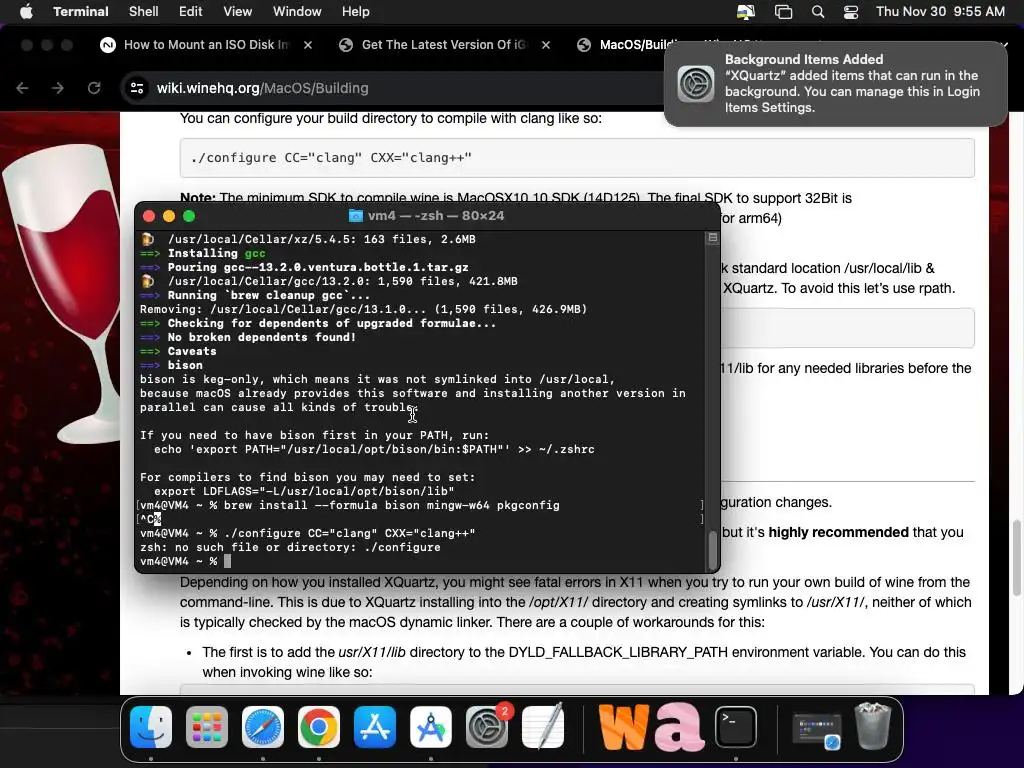This screenshot has height=768, width=1024.
Task: Click the 'zsh: no such file' error line
Action: click(x=290, y=547)
